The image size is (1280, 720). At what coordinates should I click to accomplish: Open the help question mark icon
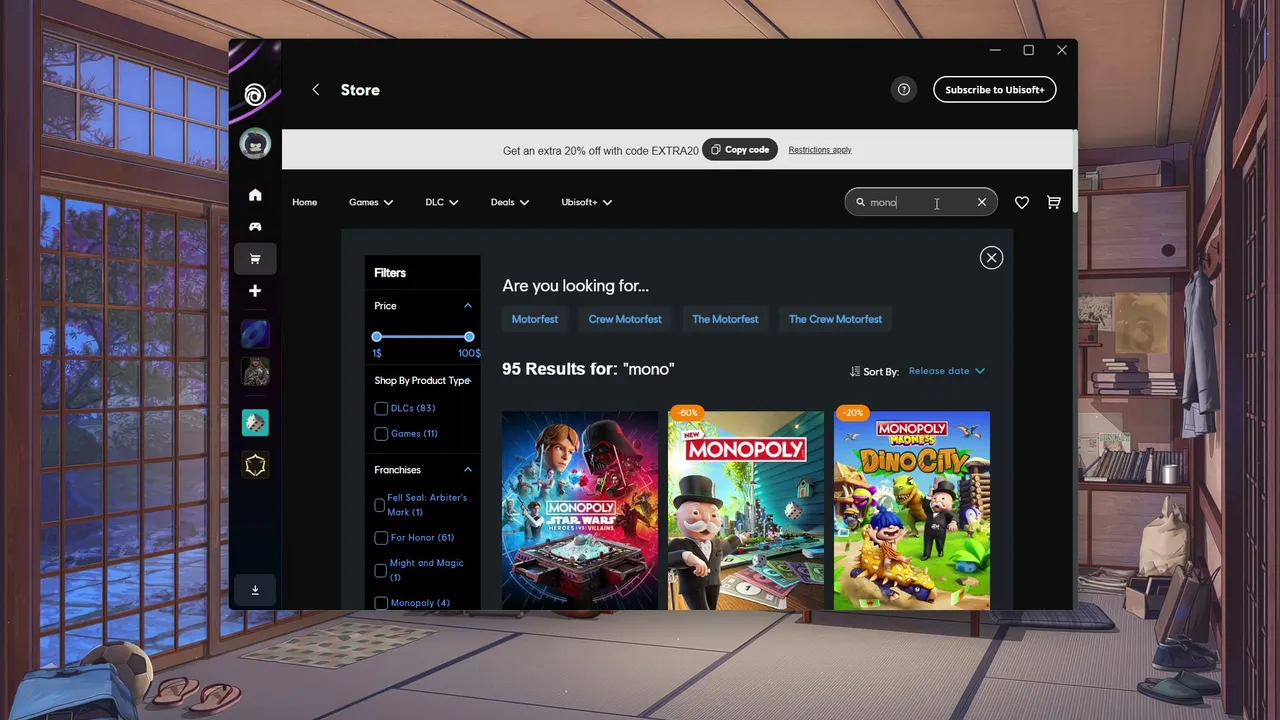[x=904, y=90]
